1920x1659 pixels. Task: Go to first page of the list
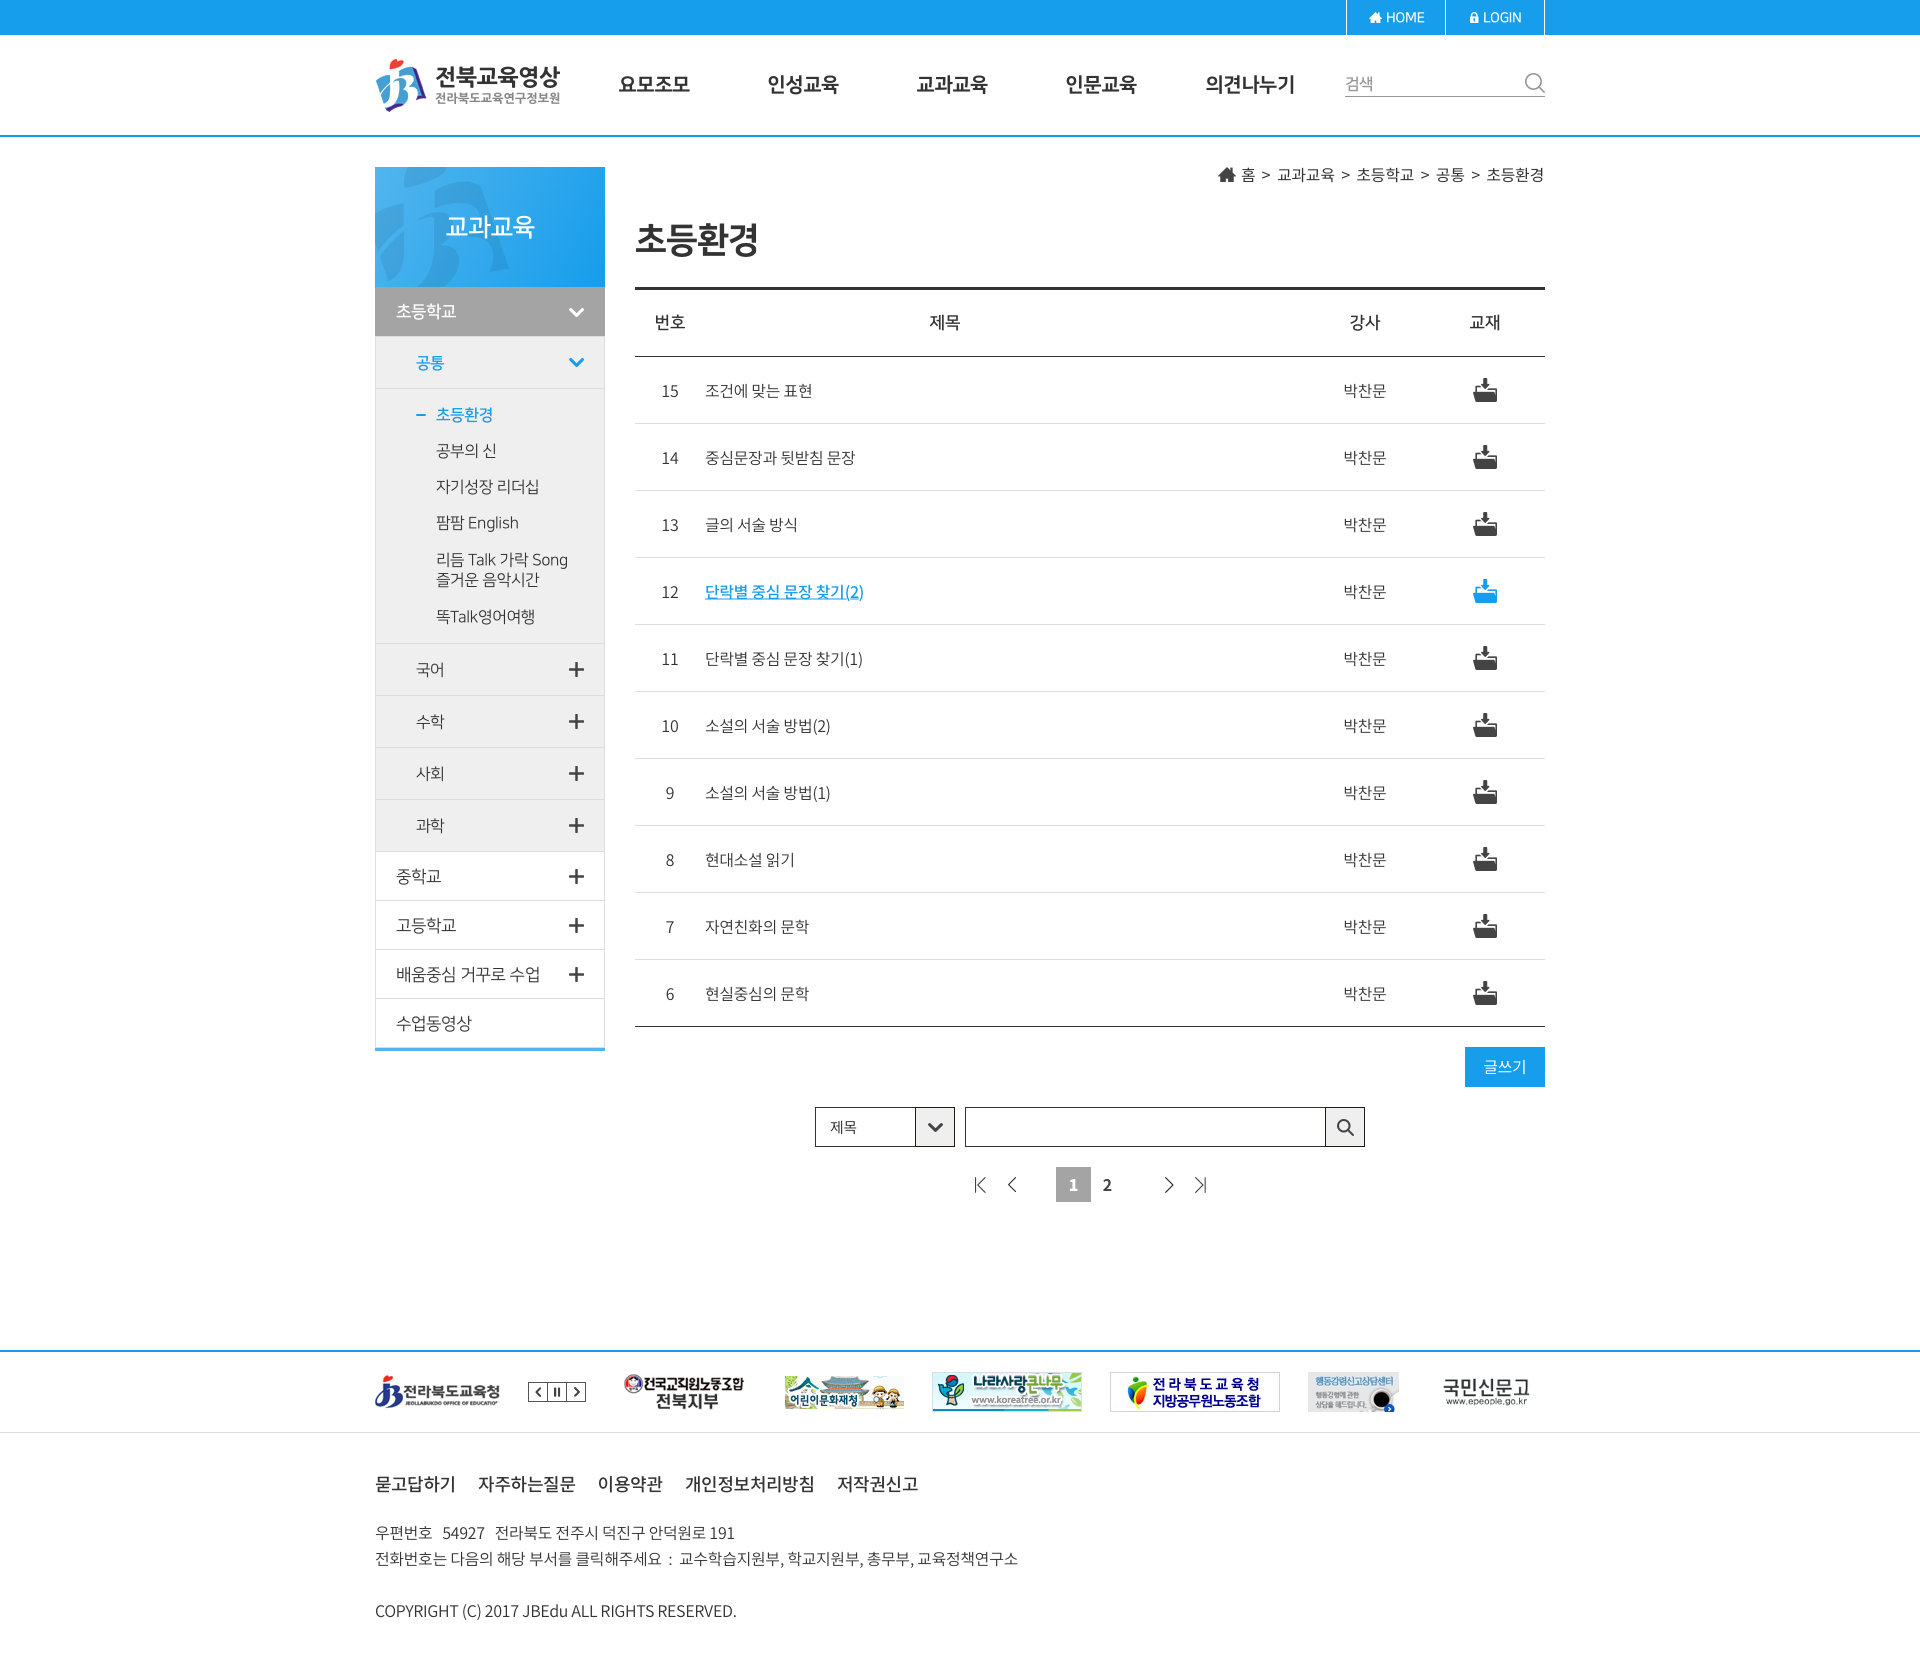(x=980, y=1185)
